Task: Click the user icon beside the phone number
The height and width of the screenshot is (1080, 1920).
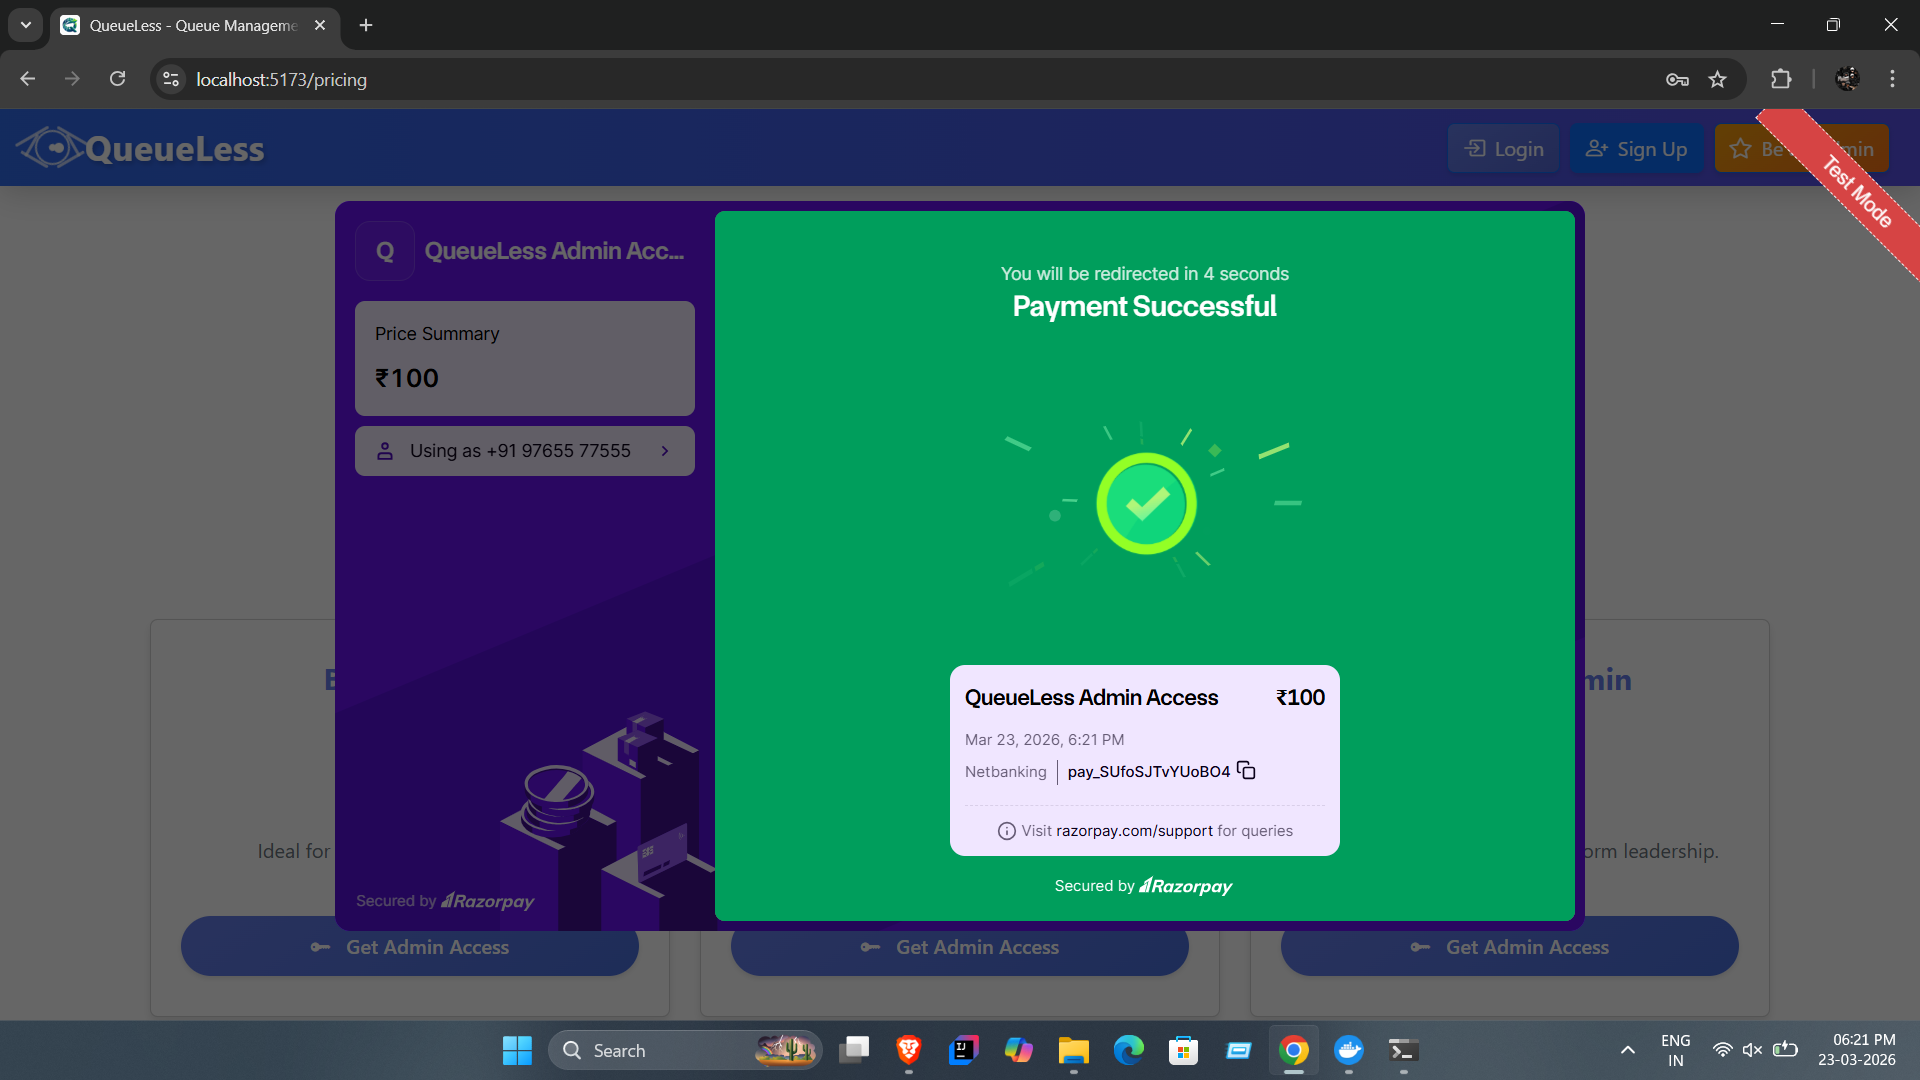Action: [385, 451]
